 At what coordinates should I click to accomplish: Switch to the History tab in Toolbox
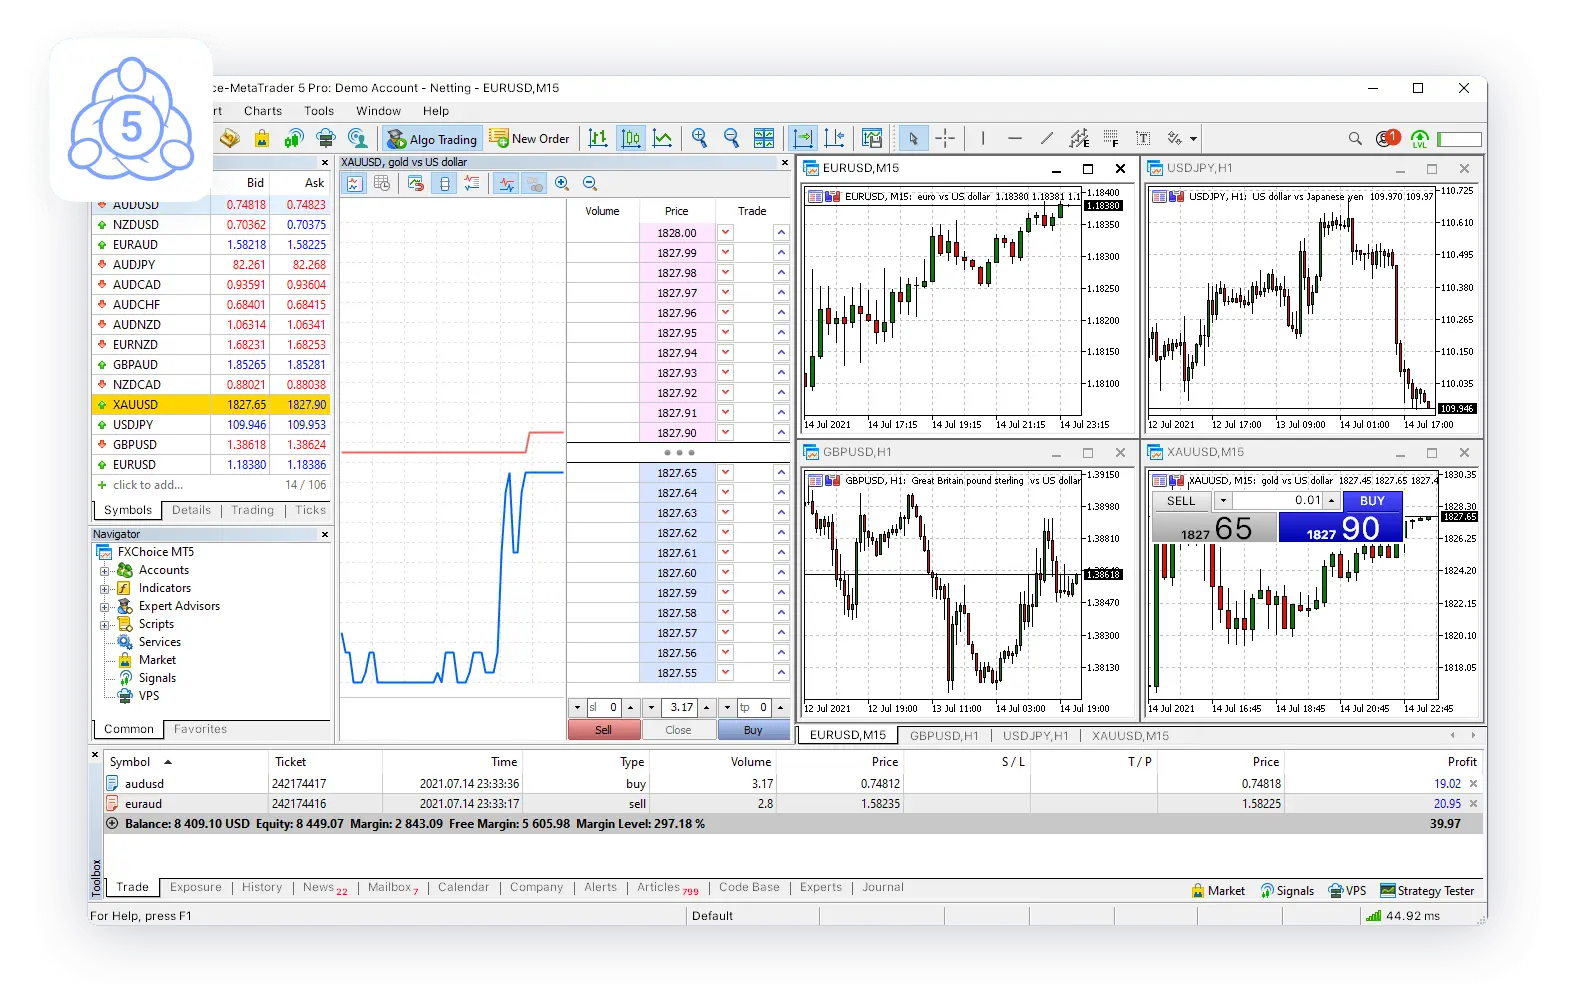coord(262,887)
